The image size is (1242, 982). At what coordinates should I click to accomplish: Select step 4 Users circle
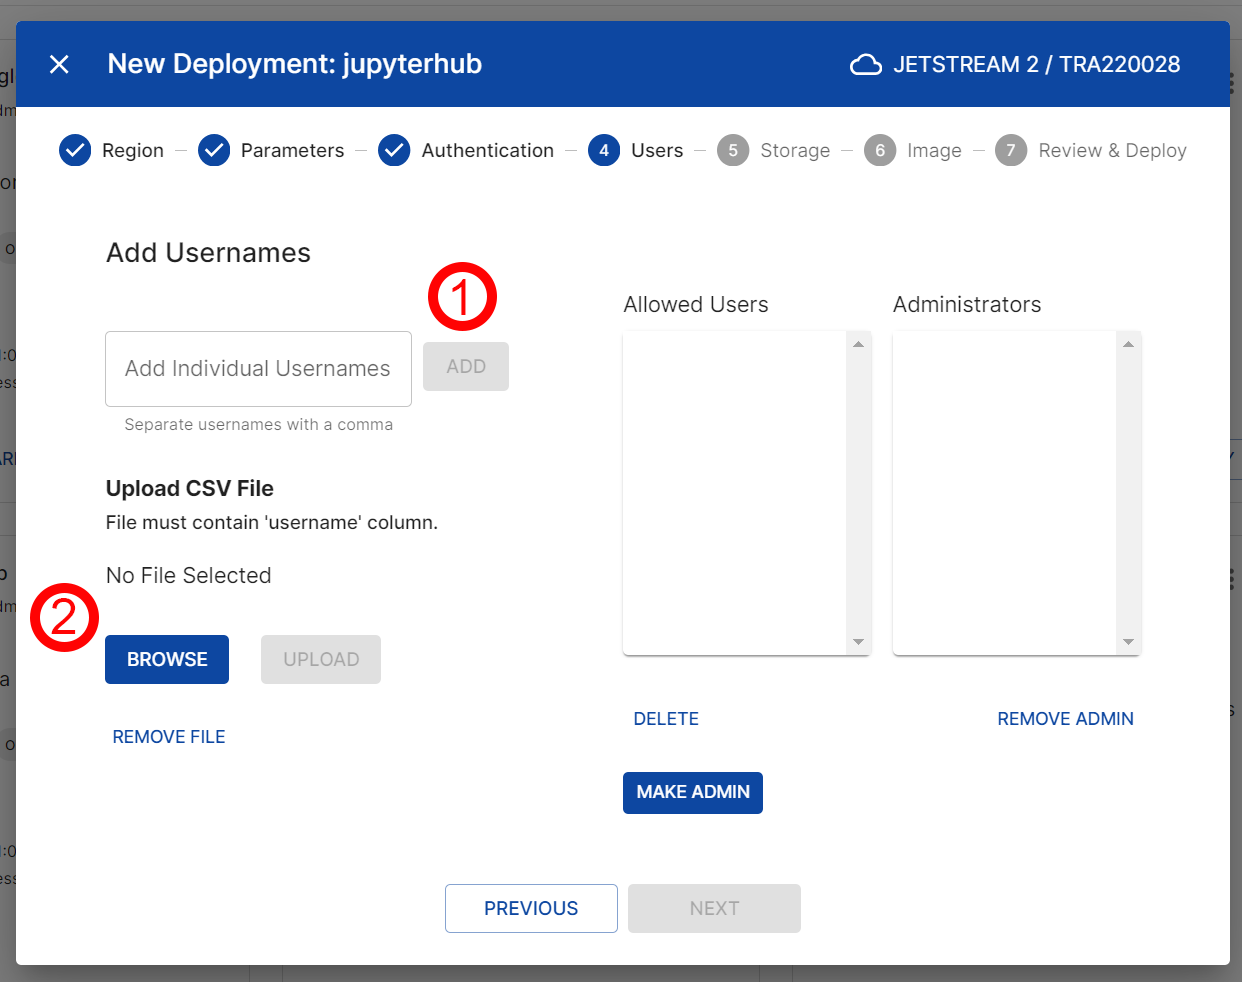pyautogui.click(x=604, y=150)
